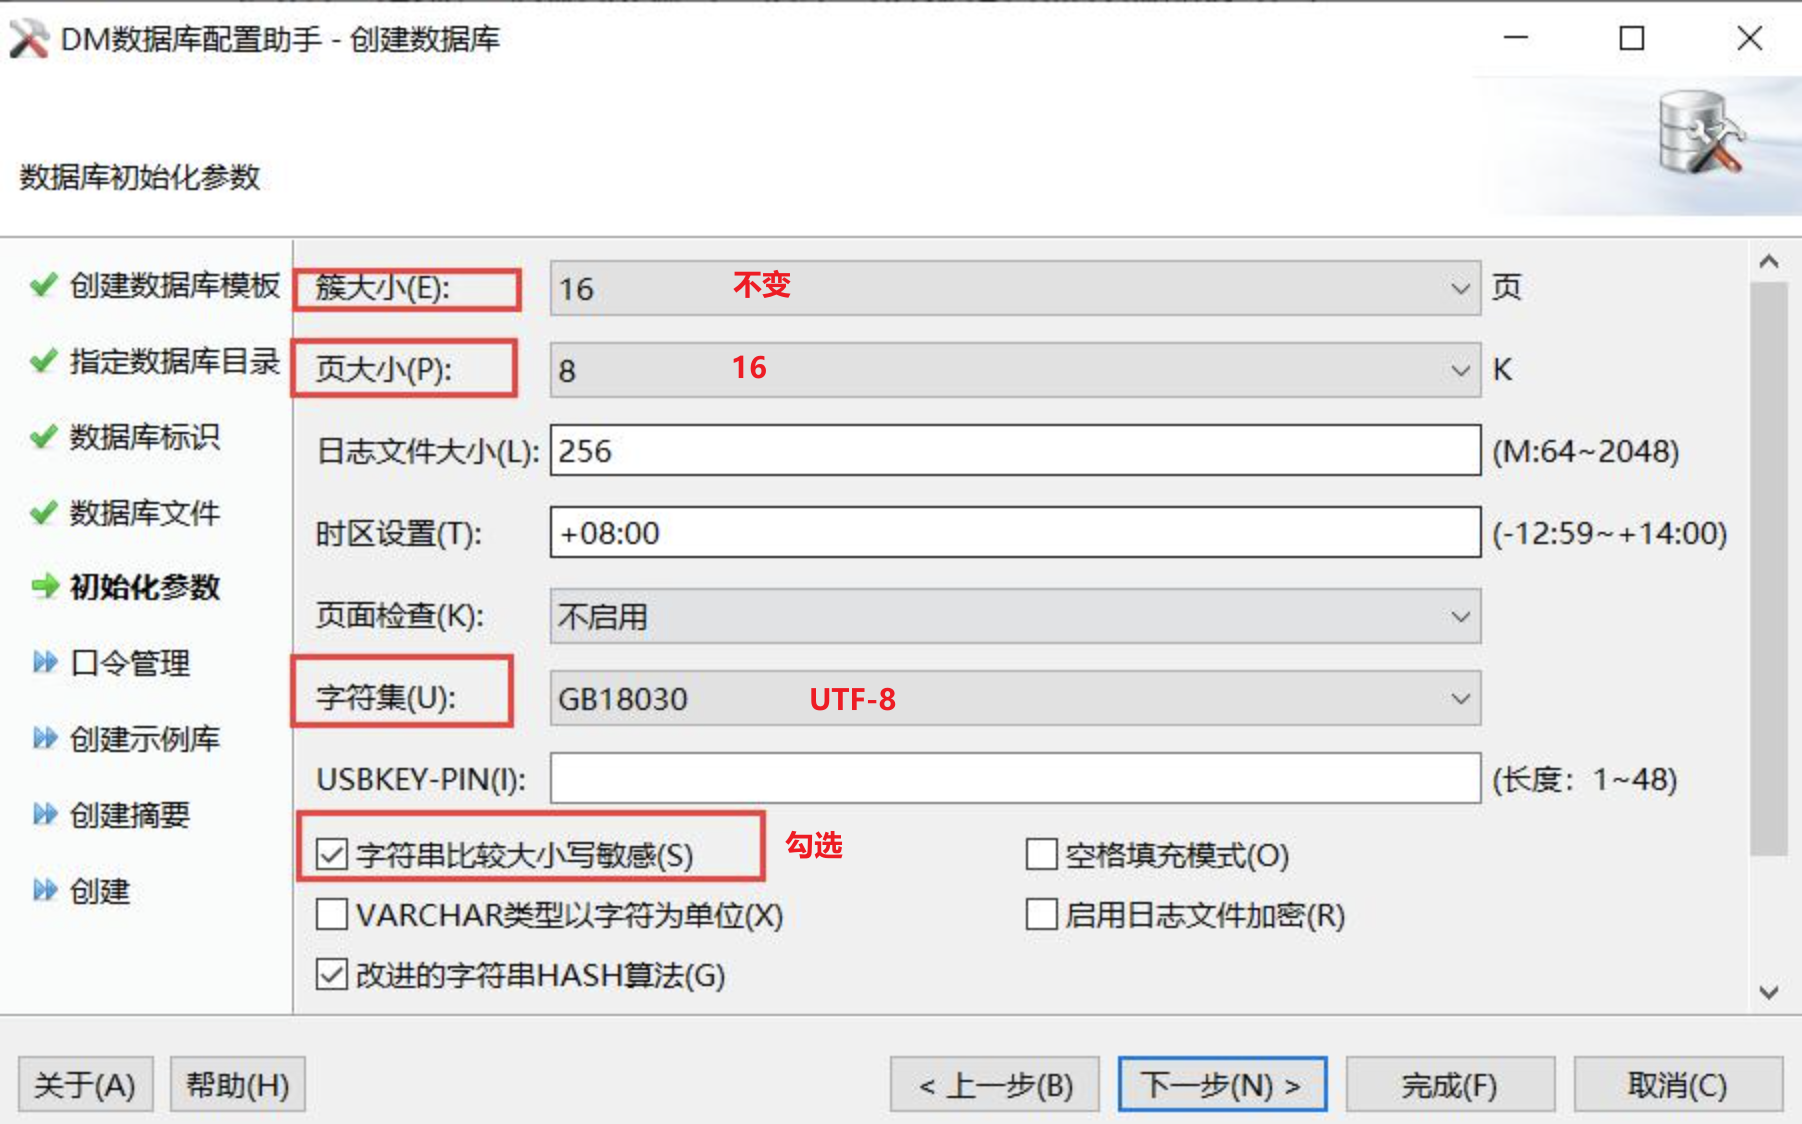Click the 页大小(P) label
Viewport: 1802px width, 1124px height.
pos(383,370)
